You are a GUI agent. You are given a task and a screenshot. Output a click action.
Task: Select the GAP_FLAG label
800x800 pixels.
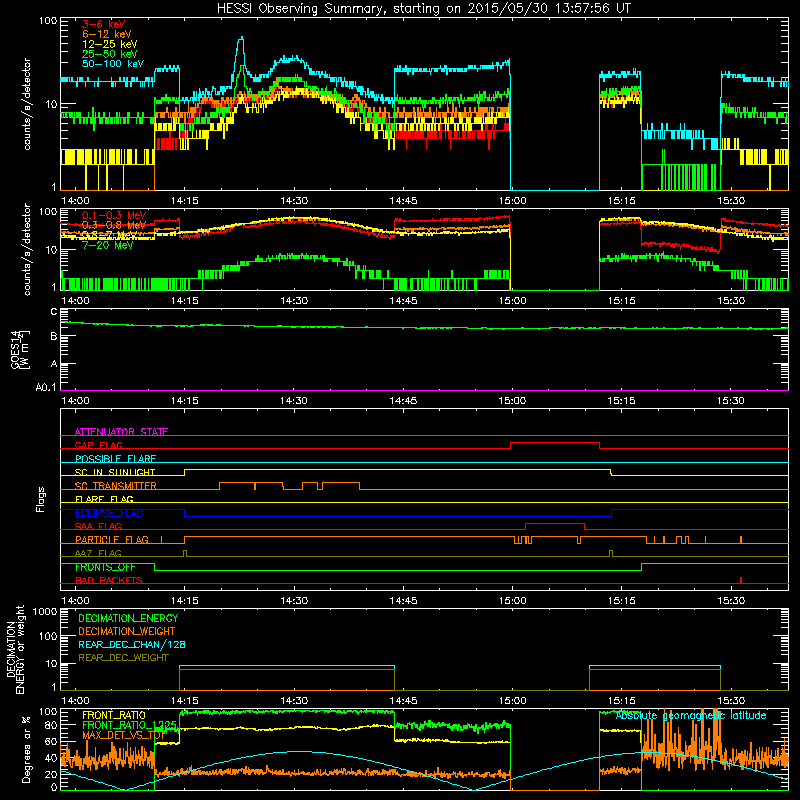coord(98,445)
